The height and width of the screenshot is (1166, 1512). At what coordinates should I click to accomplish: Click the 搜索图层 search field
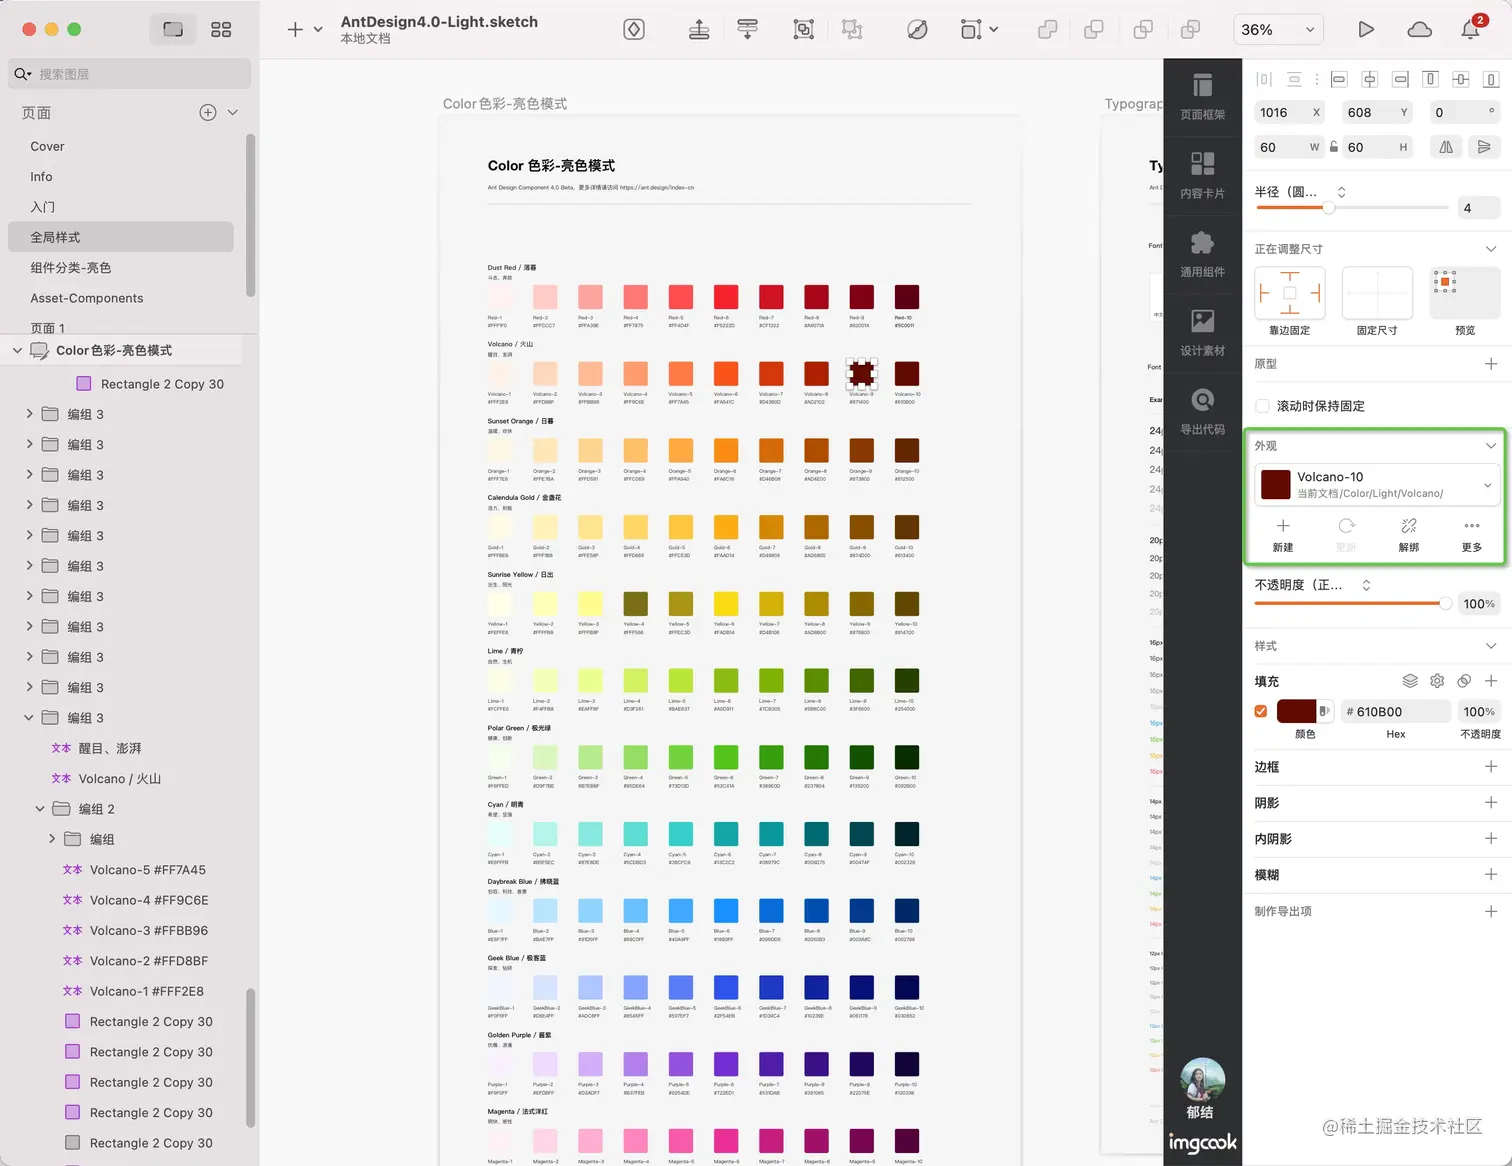[130, 74]
